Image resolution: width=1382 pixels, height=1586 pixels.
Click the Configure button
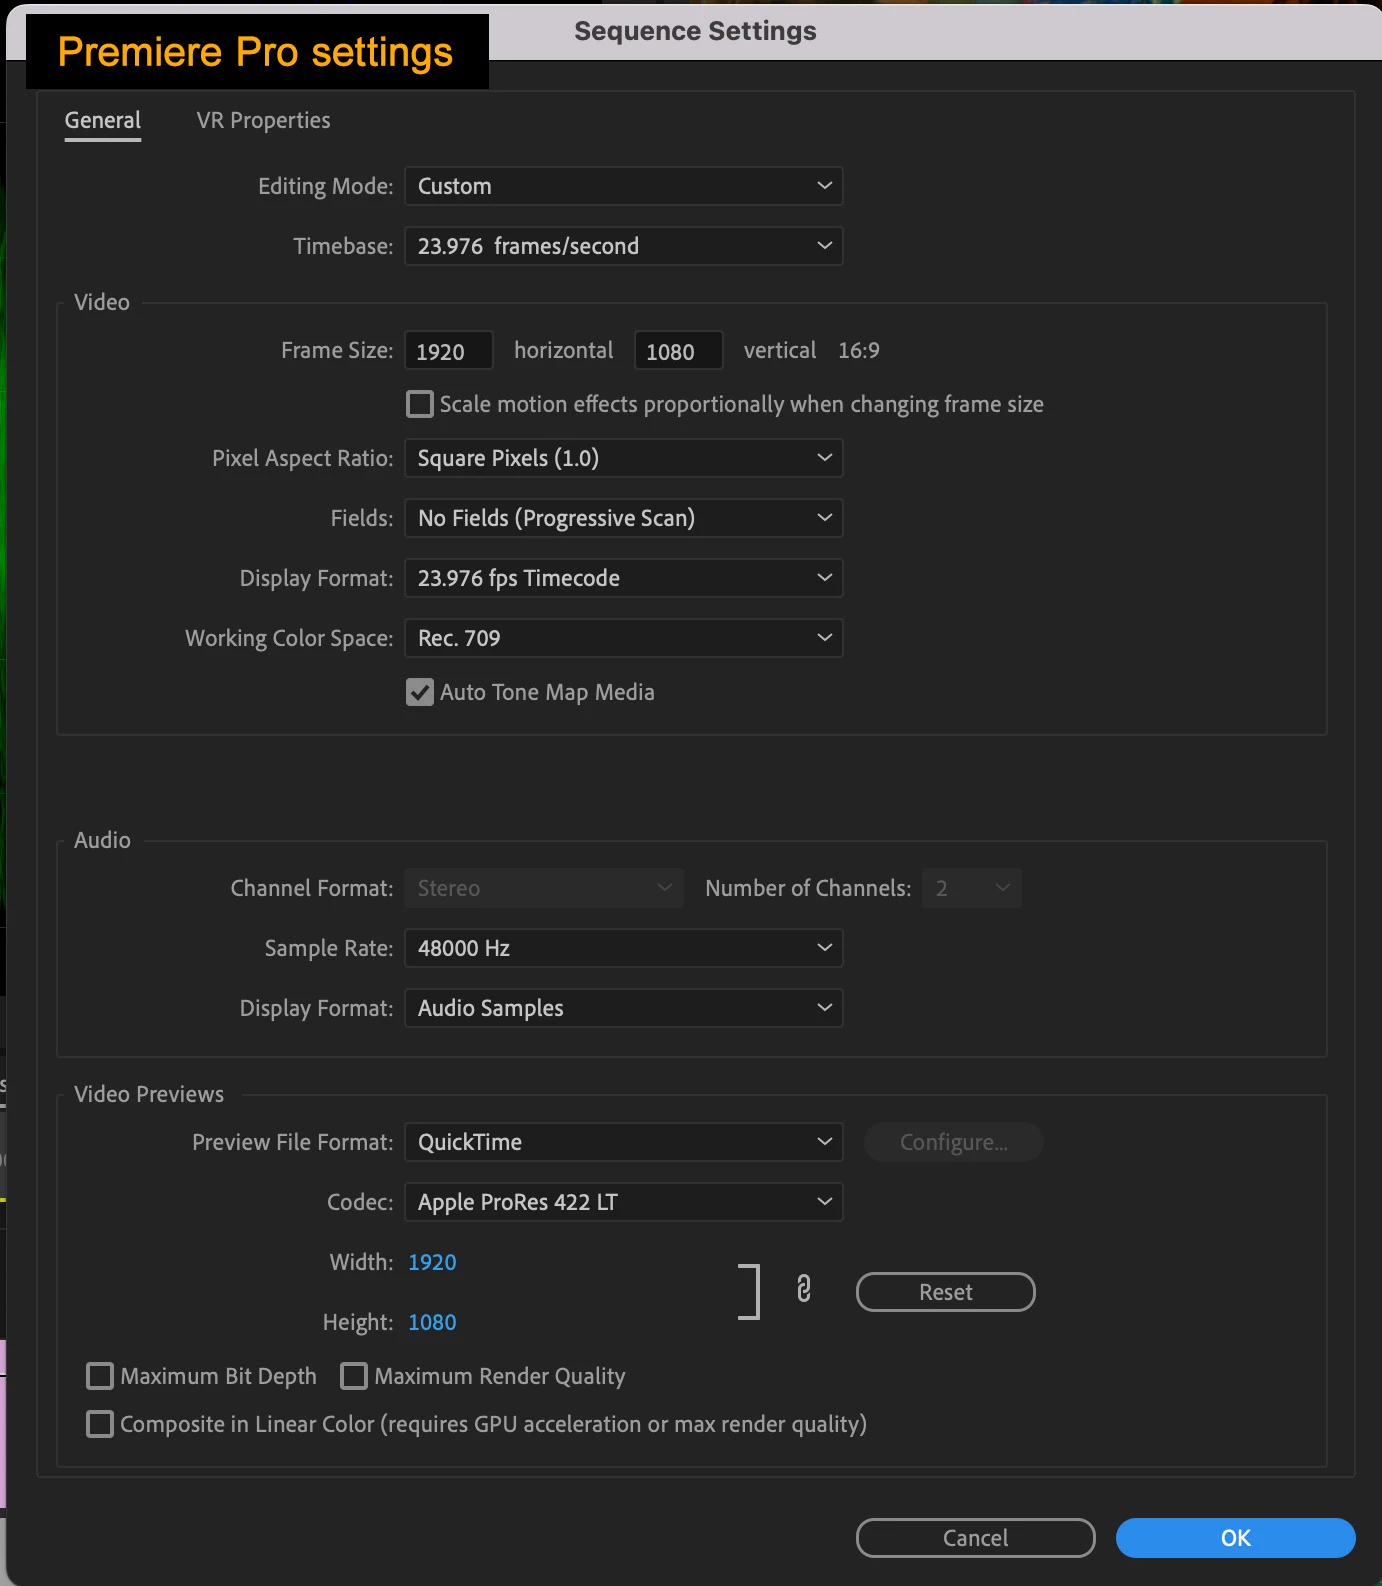coord(954,1142)
